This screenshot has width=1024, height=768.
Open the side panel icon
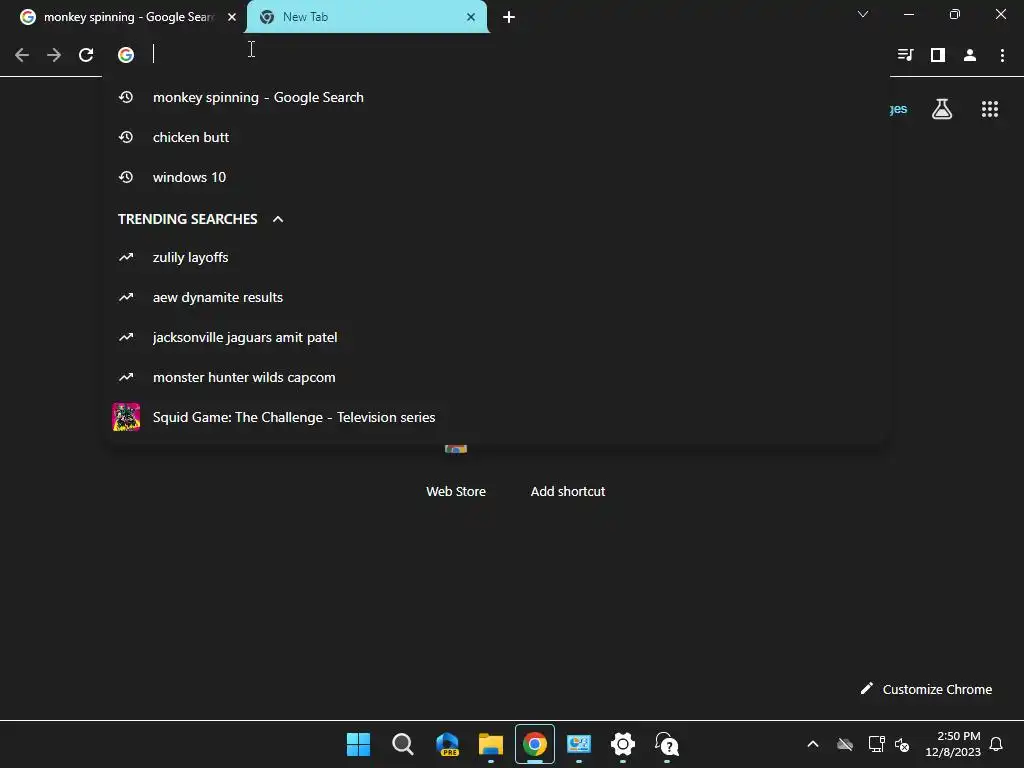[x=938, y=55]
